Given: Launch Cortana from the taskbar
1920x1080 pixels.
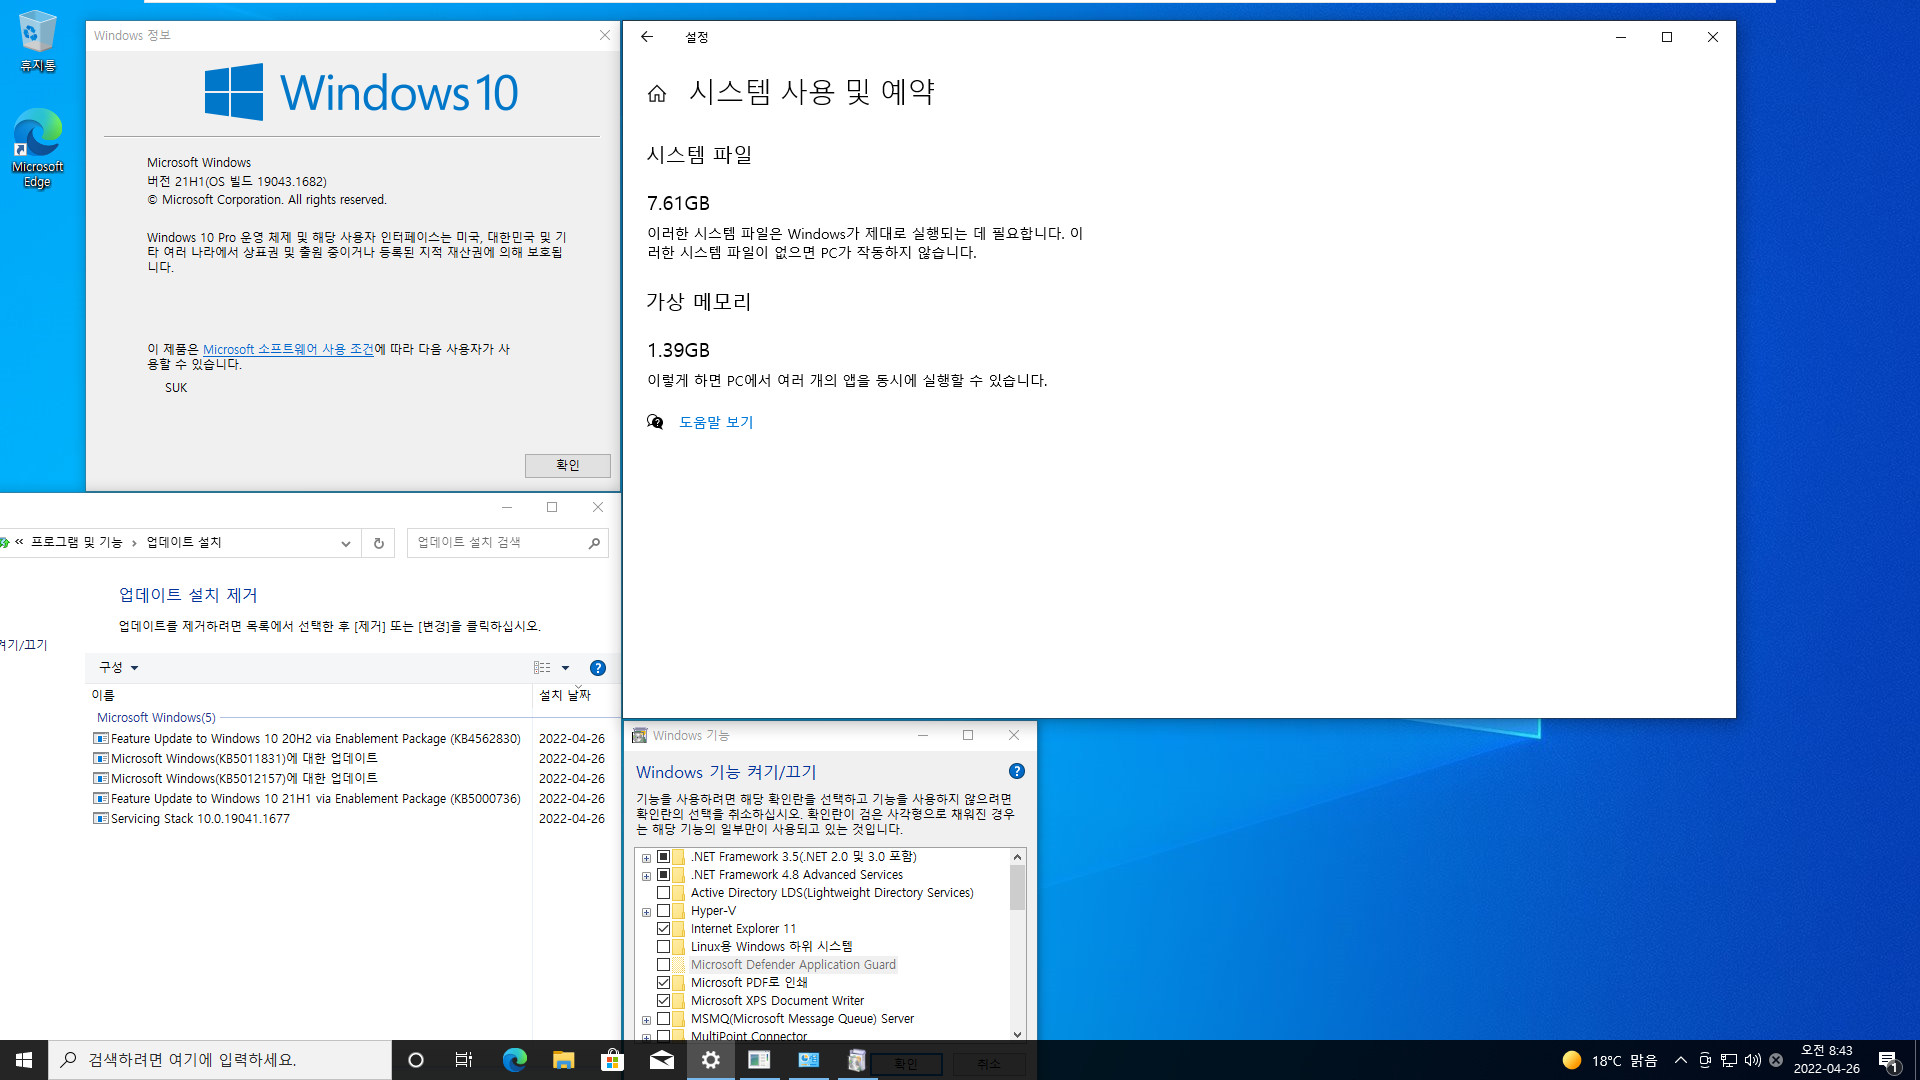Looking at the screenshot, I should [416, 1060].
